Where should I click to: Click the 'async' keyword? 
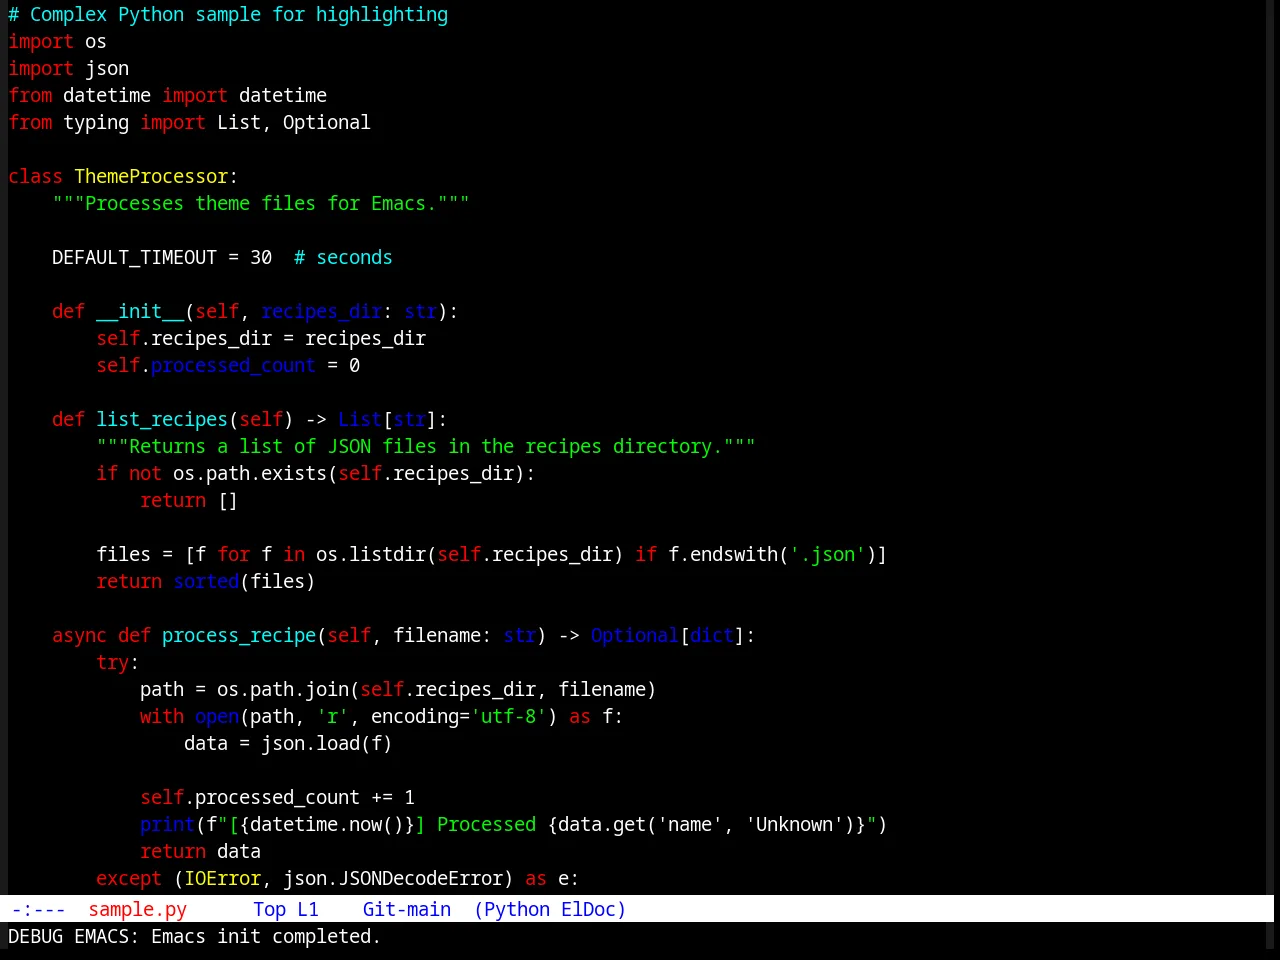80,636
